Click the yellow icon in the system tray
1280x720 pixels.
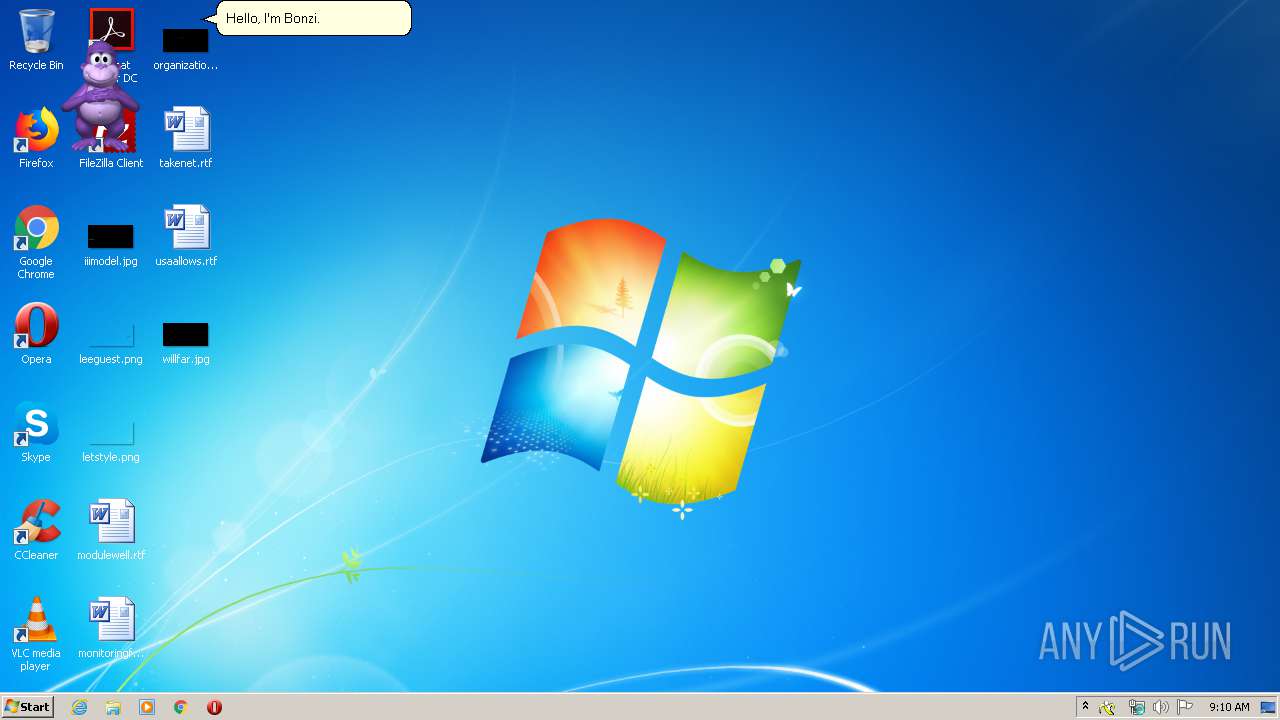pyautogui.click(x=1107, y=707)
